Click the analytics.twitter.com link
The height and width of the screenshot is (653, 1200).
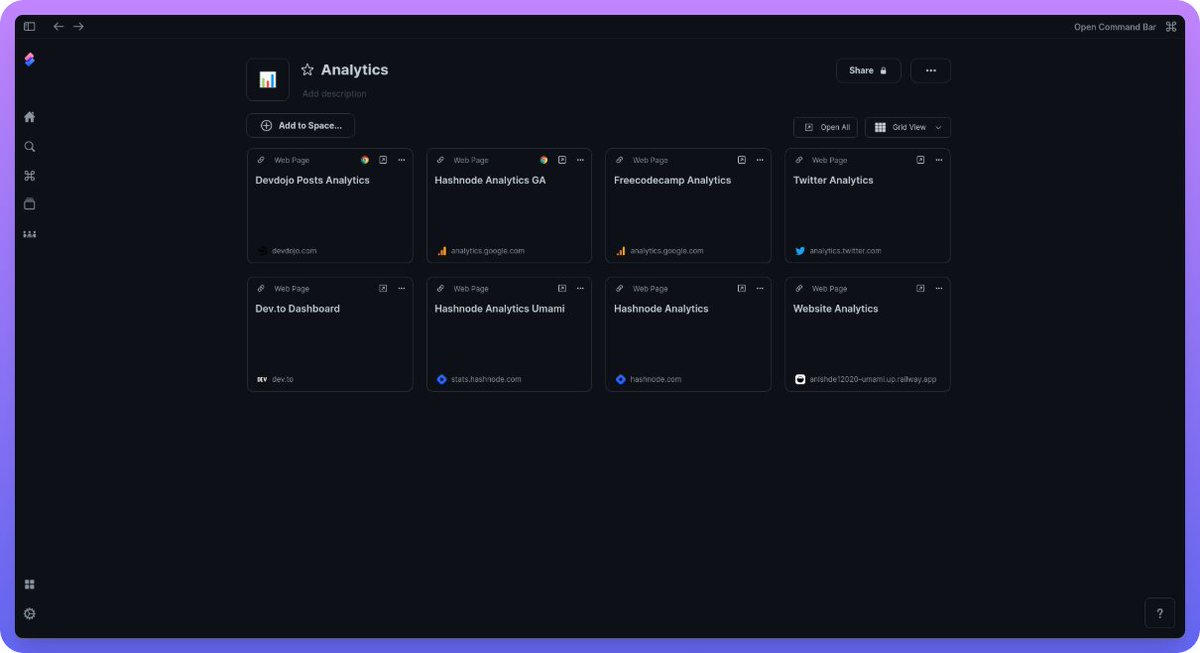(x=845, y=251)
